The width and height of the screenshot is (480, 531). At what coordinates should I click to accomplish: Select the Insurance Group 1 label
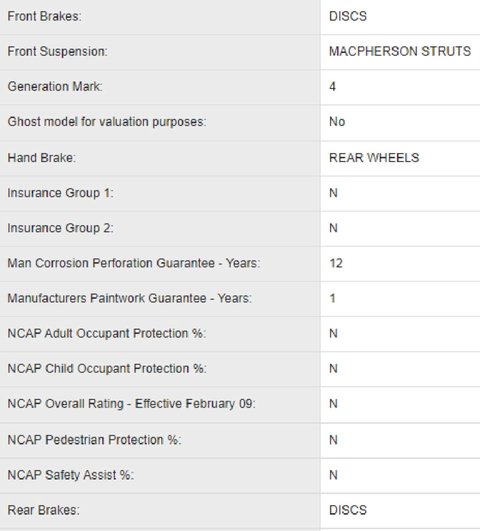60,193
